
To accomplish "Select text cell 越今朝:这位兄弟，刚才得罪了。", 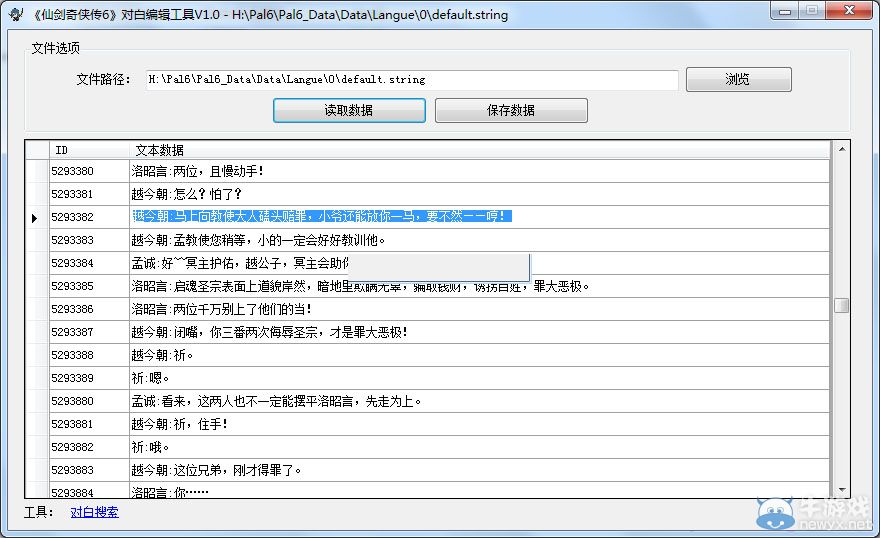I will 479,470.
